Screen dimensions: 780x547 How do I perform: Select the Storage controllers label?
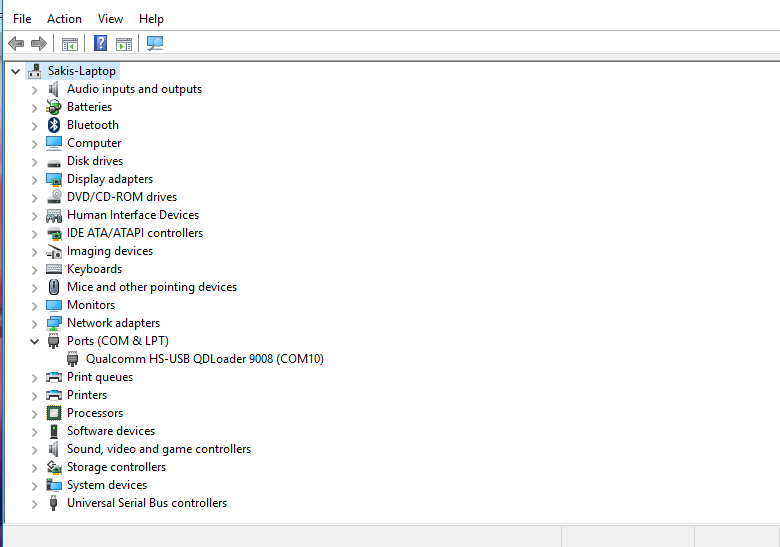pos(116,467)
